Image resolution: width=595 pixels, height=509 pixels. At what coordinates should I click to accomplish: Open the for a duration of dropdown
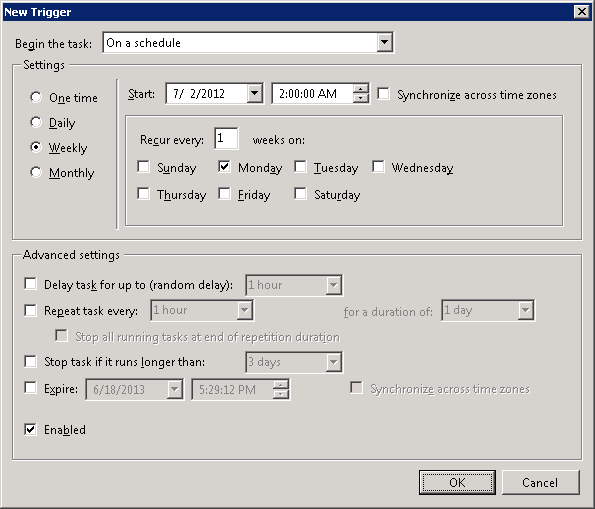pos(526,310)
